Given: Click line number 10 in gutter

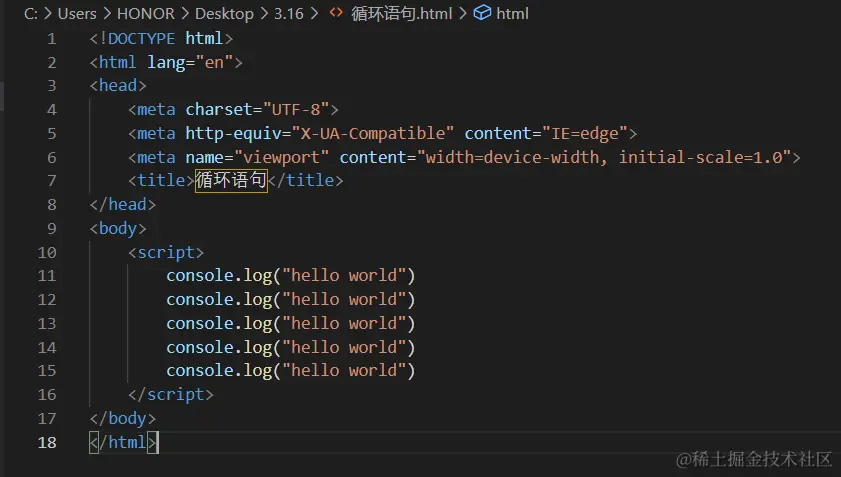Looking at the screenshot, I should pyautogui.click(x=47, y=252).
